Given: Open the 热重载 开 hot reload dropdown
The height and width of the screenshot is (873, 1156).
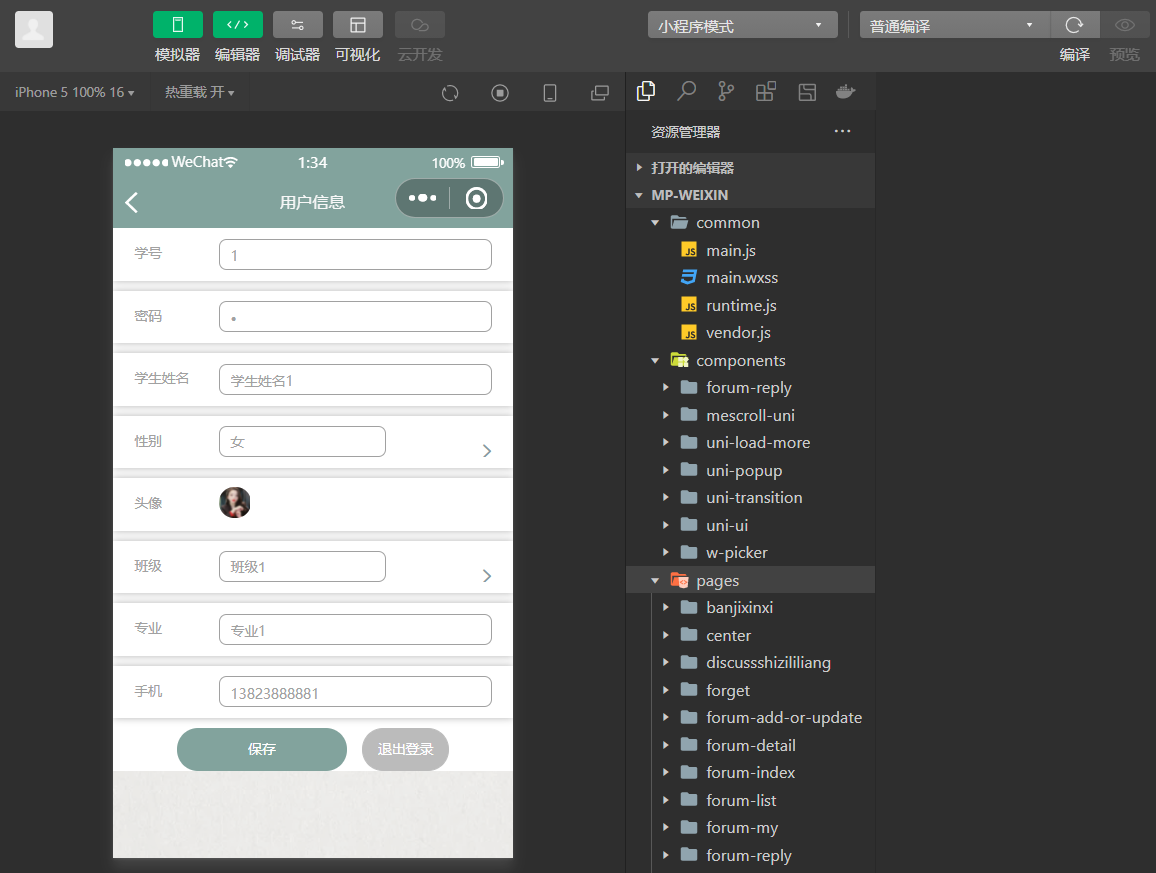Looking at the screenshot, I should [199, 92].
